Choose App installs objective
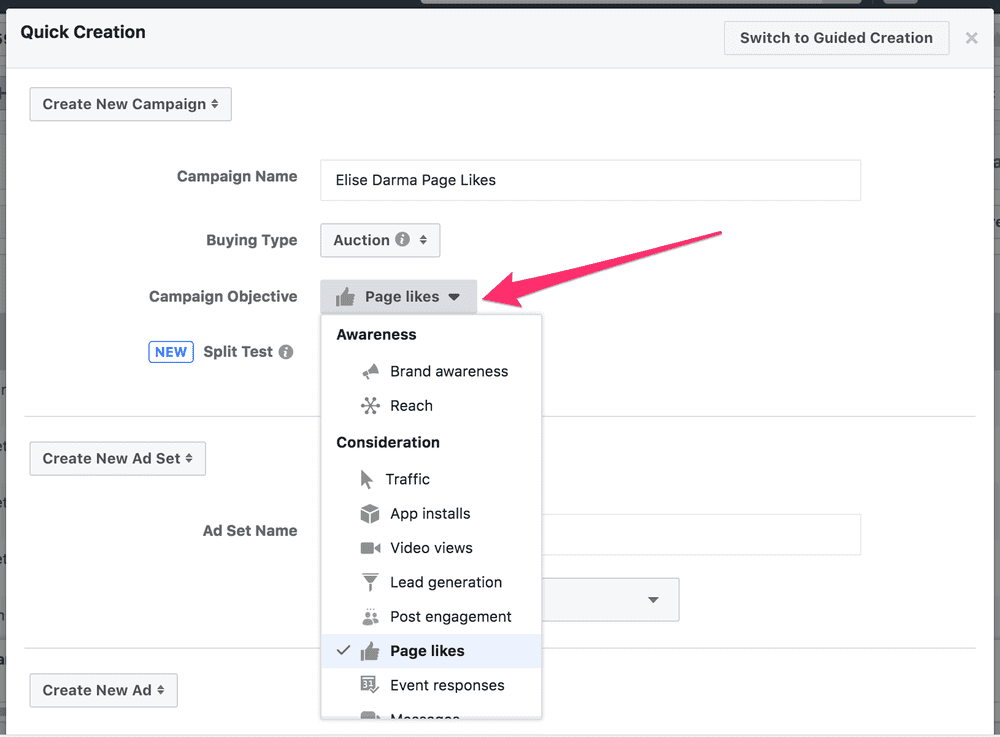The image size is (1000, 737). tap(431, 514)
